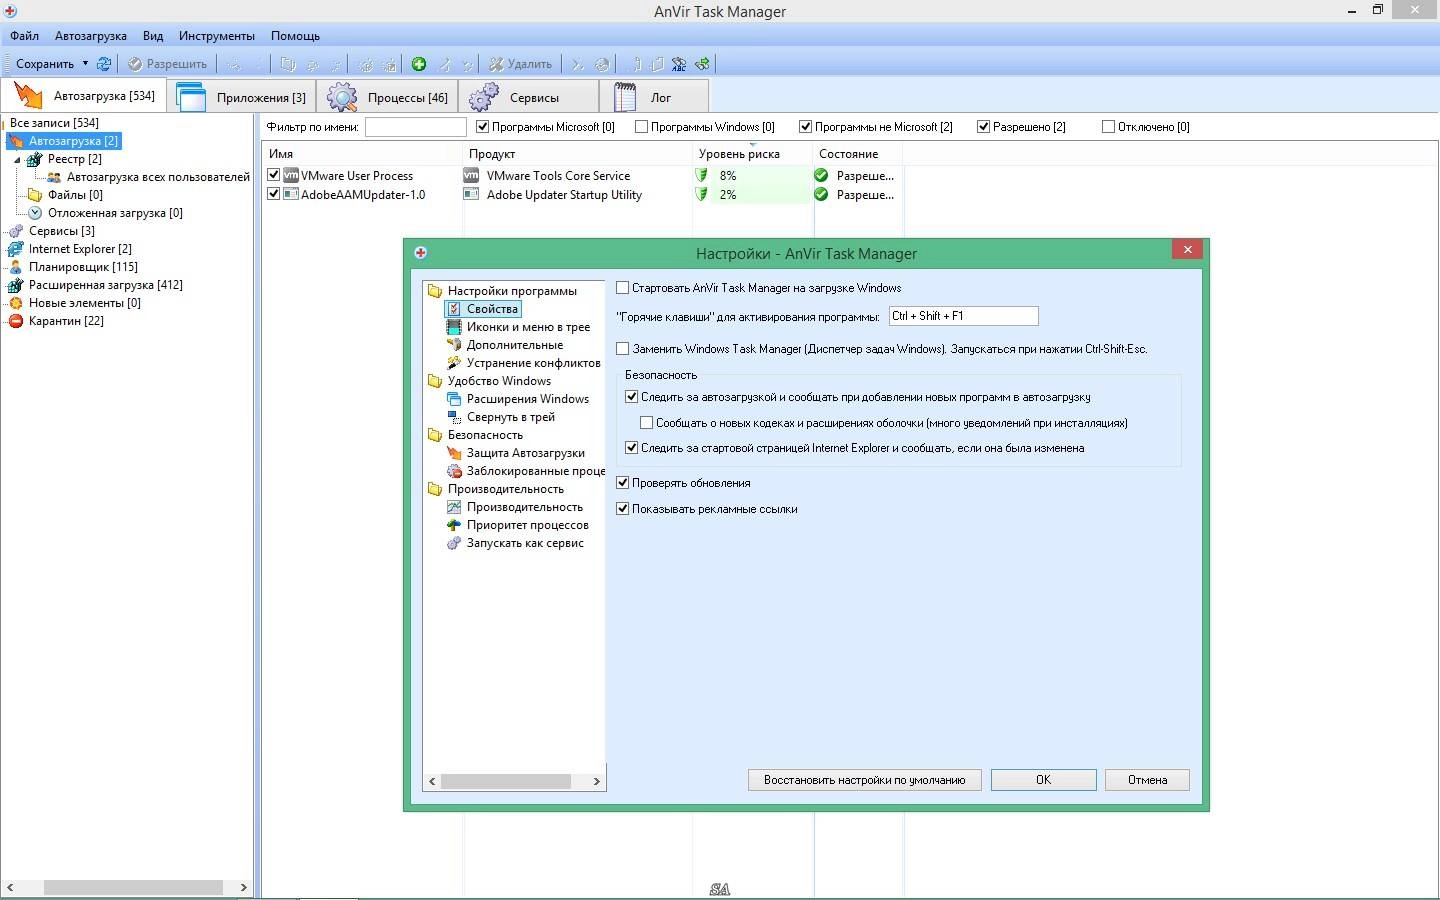Click the icon beside Защита Автозагрузки
The image size is (1440, 900).
tap(454, 453)
